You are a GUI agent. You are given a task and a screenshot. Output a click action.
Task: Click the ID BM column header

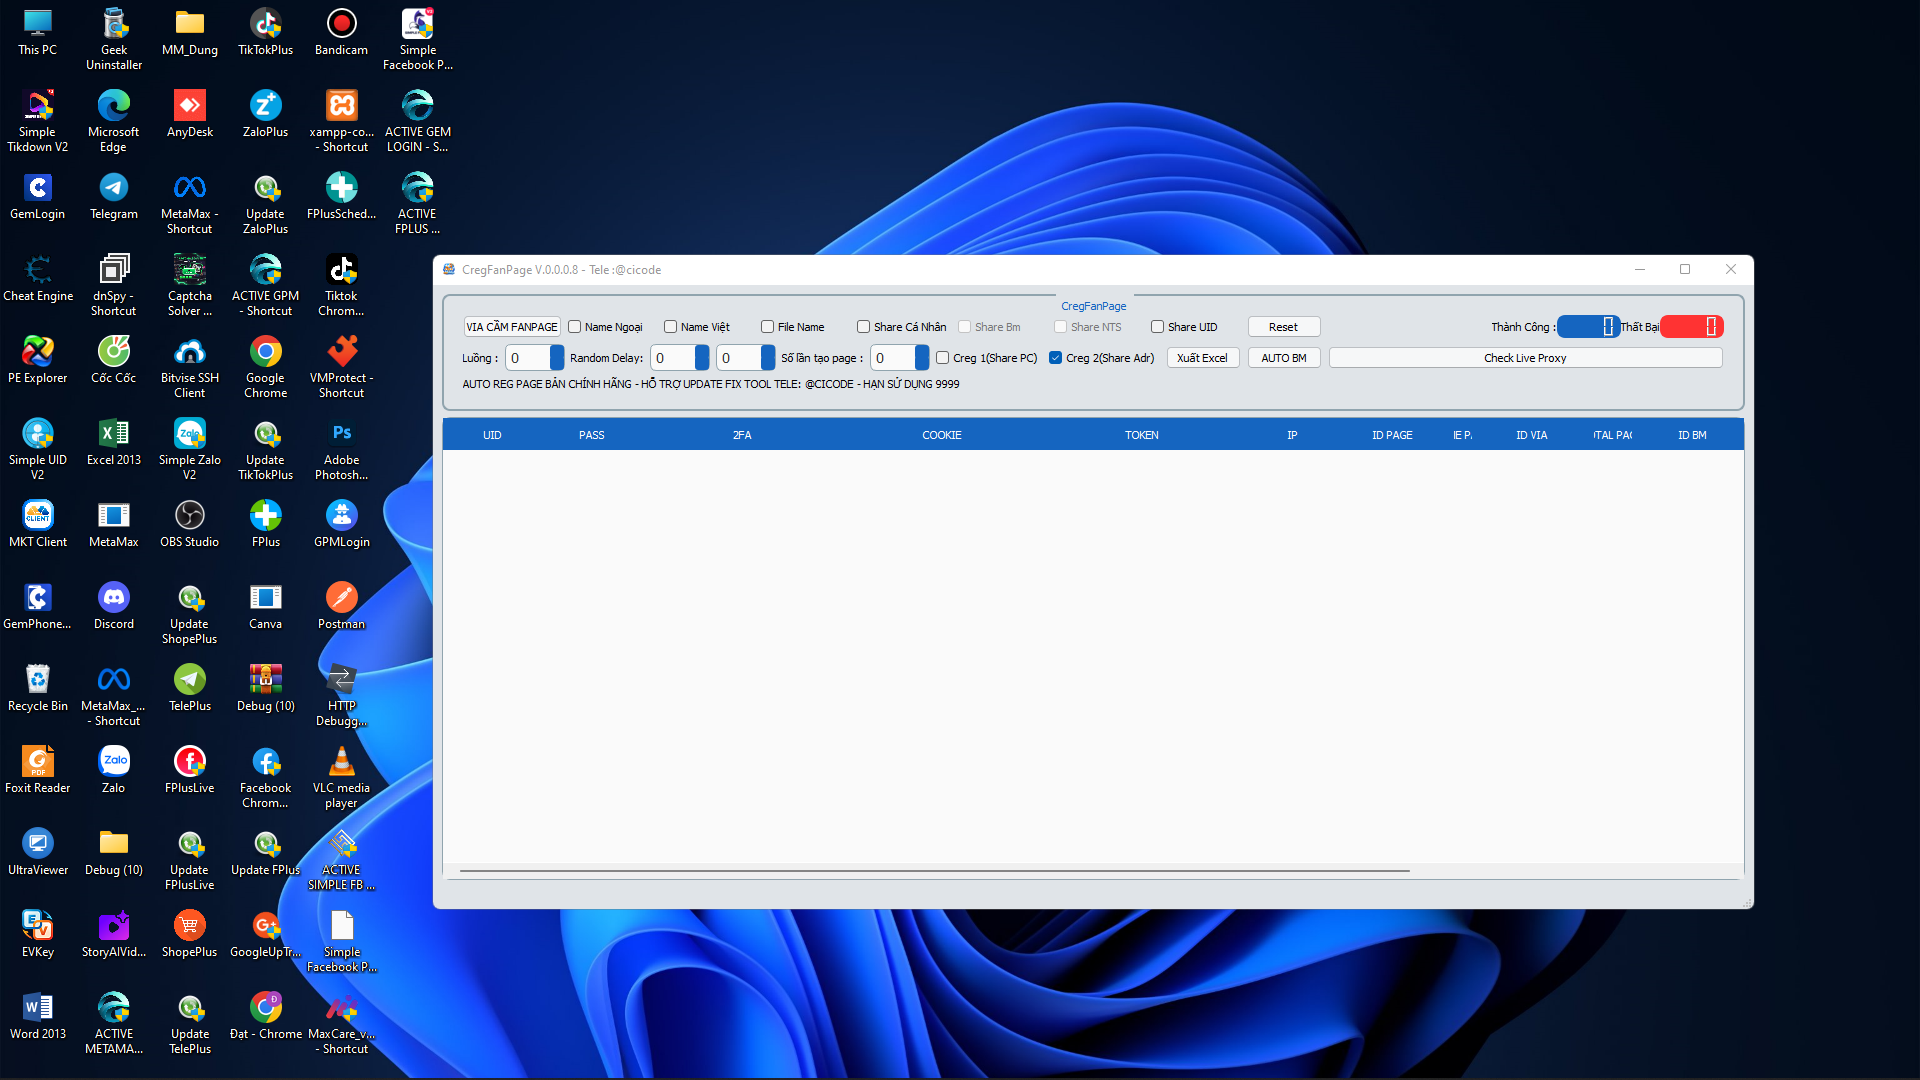(x=1693, y=435)
